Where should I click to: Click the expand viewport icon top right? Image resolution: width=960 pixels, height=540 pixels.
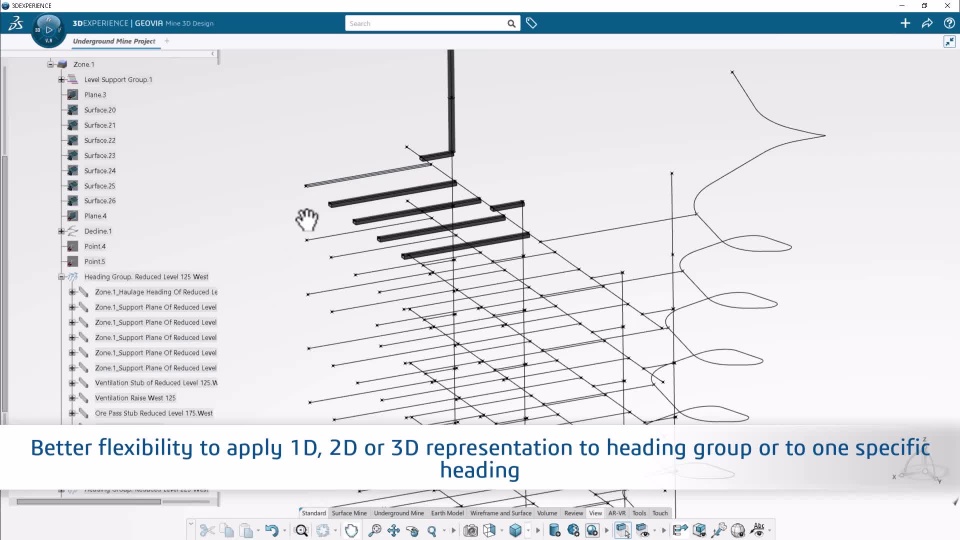point(949,42)
